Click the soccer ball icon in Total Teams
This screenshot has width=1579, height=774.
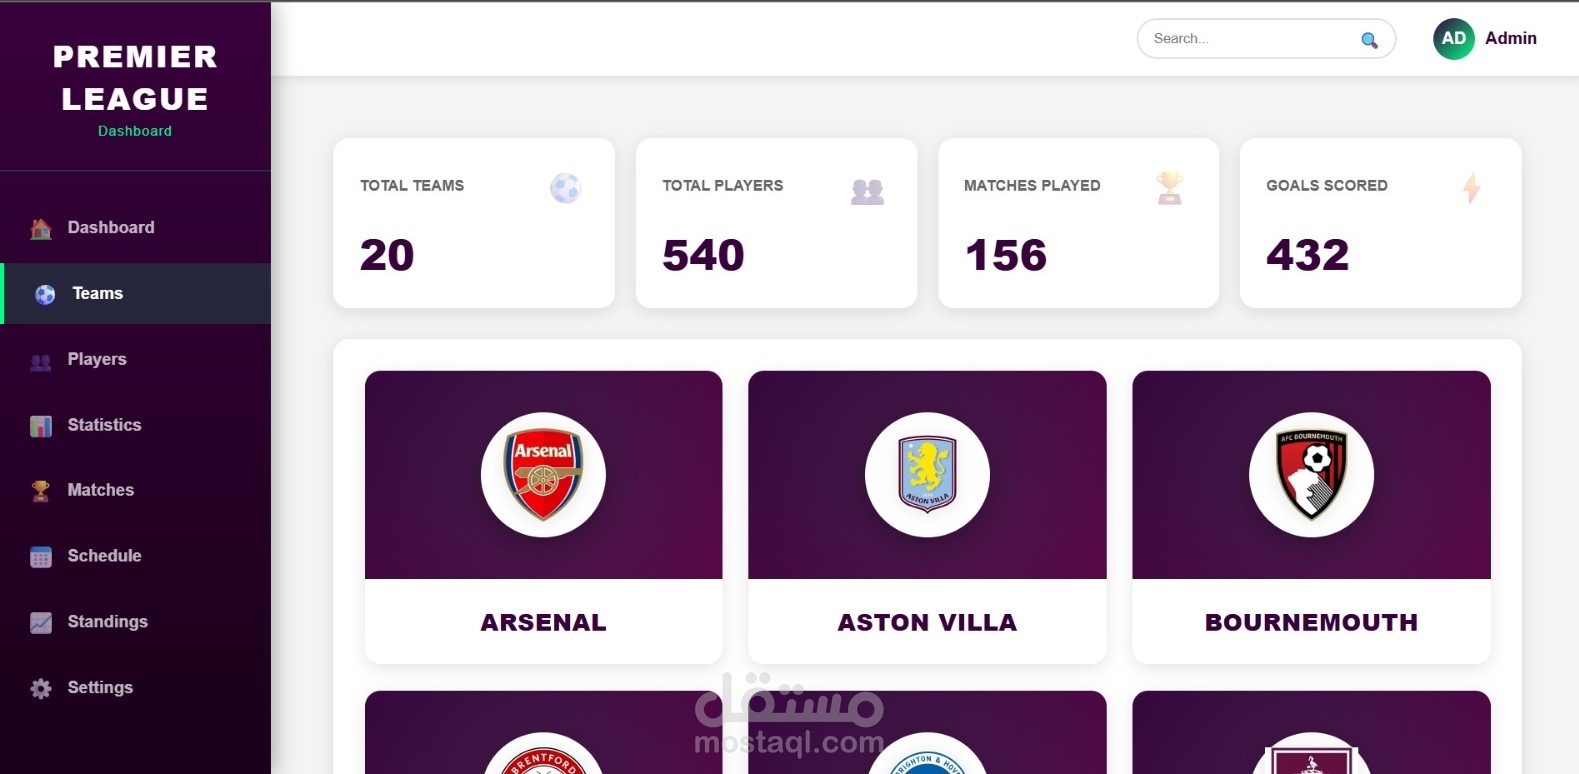tap(565, 188)
